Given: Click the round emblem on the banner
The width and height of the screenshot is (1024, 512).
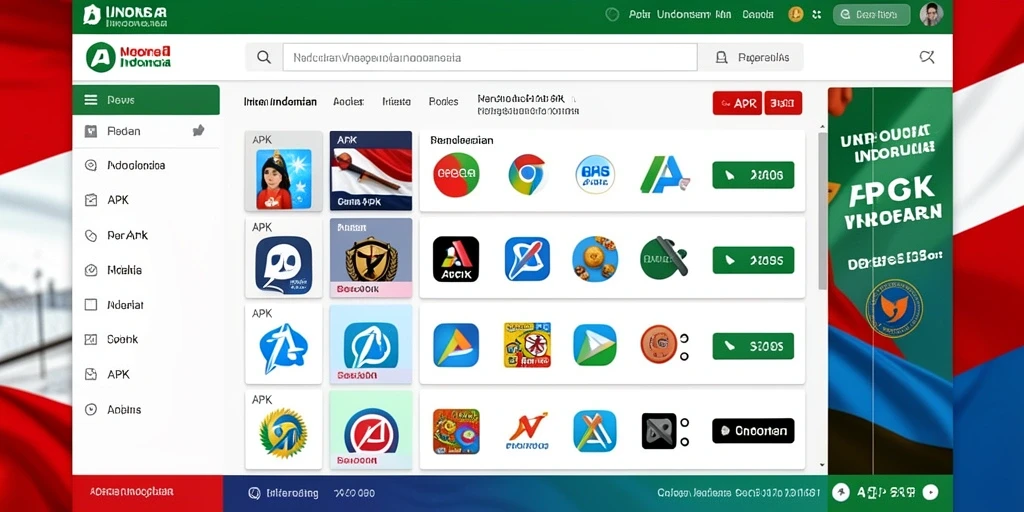Looking at the screenshot, I should (893, 308).
